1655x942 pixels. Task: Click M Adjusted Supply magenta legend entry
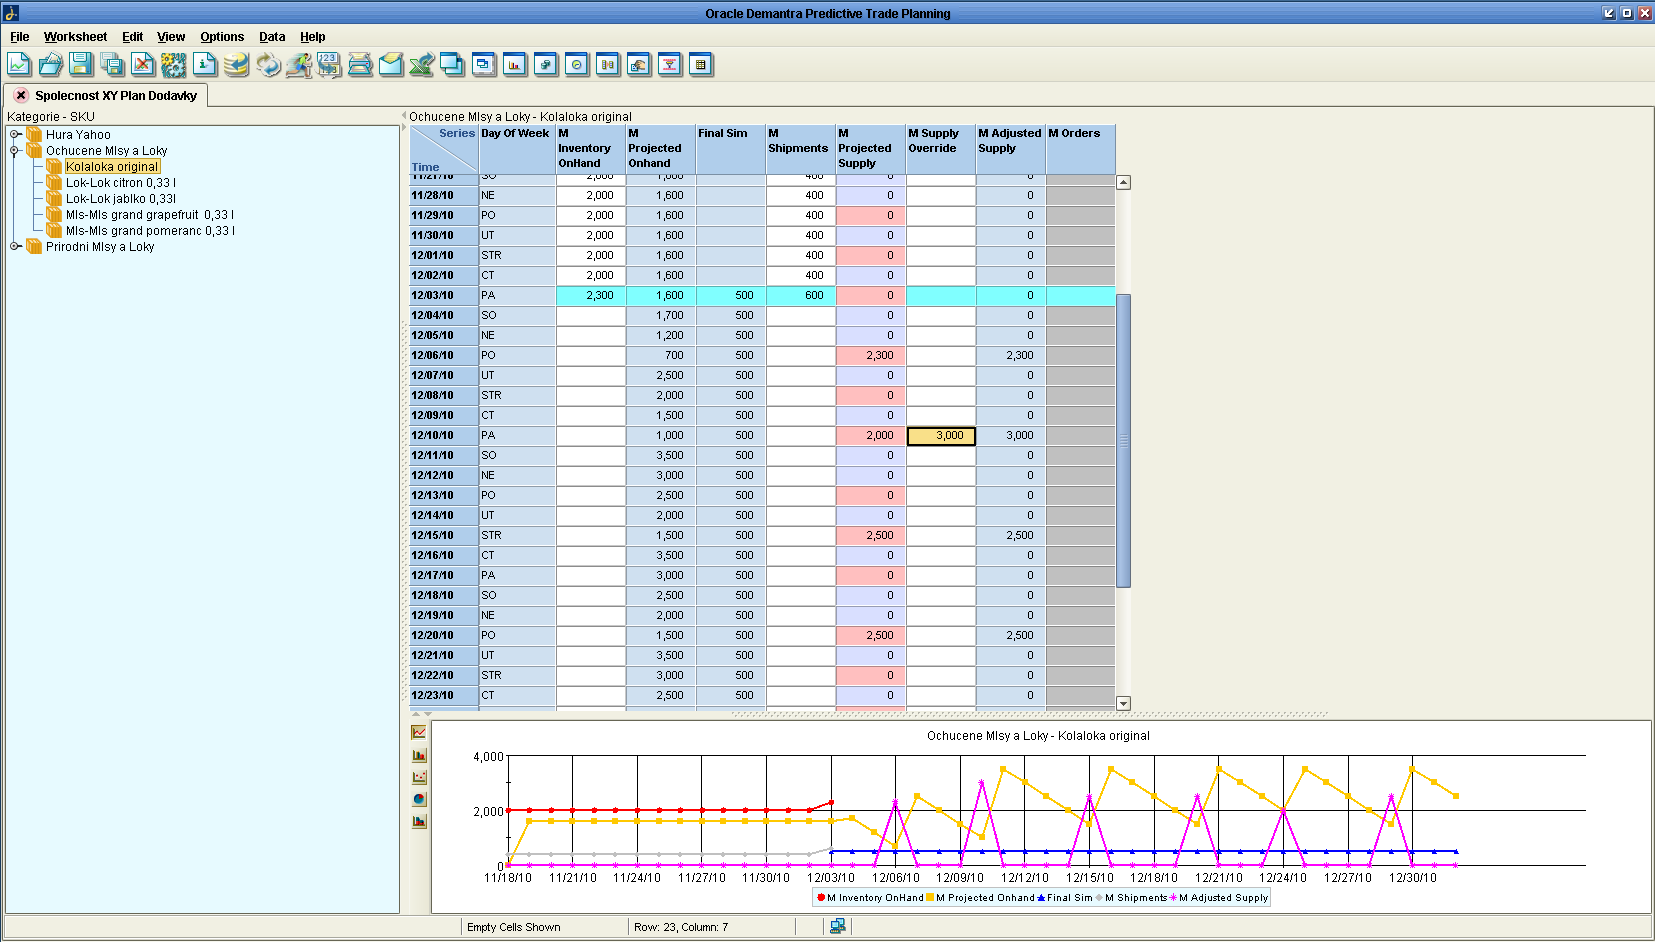tap(1218, 898)
